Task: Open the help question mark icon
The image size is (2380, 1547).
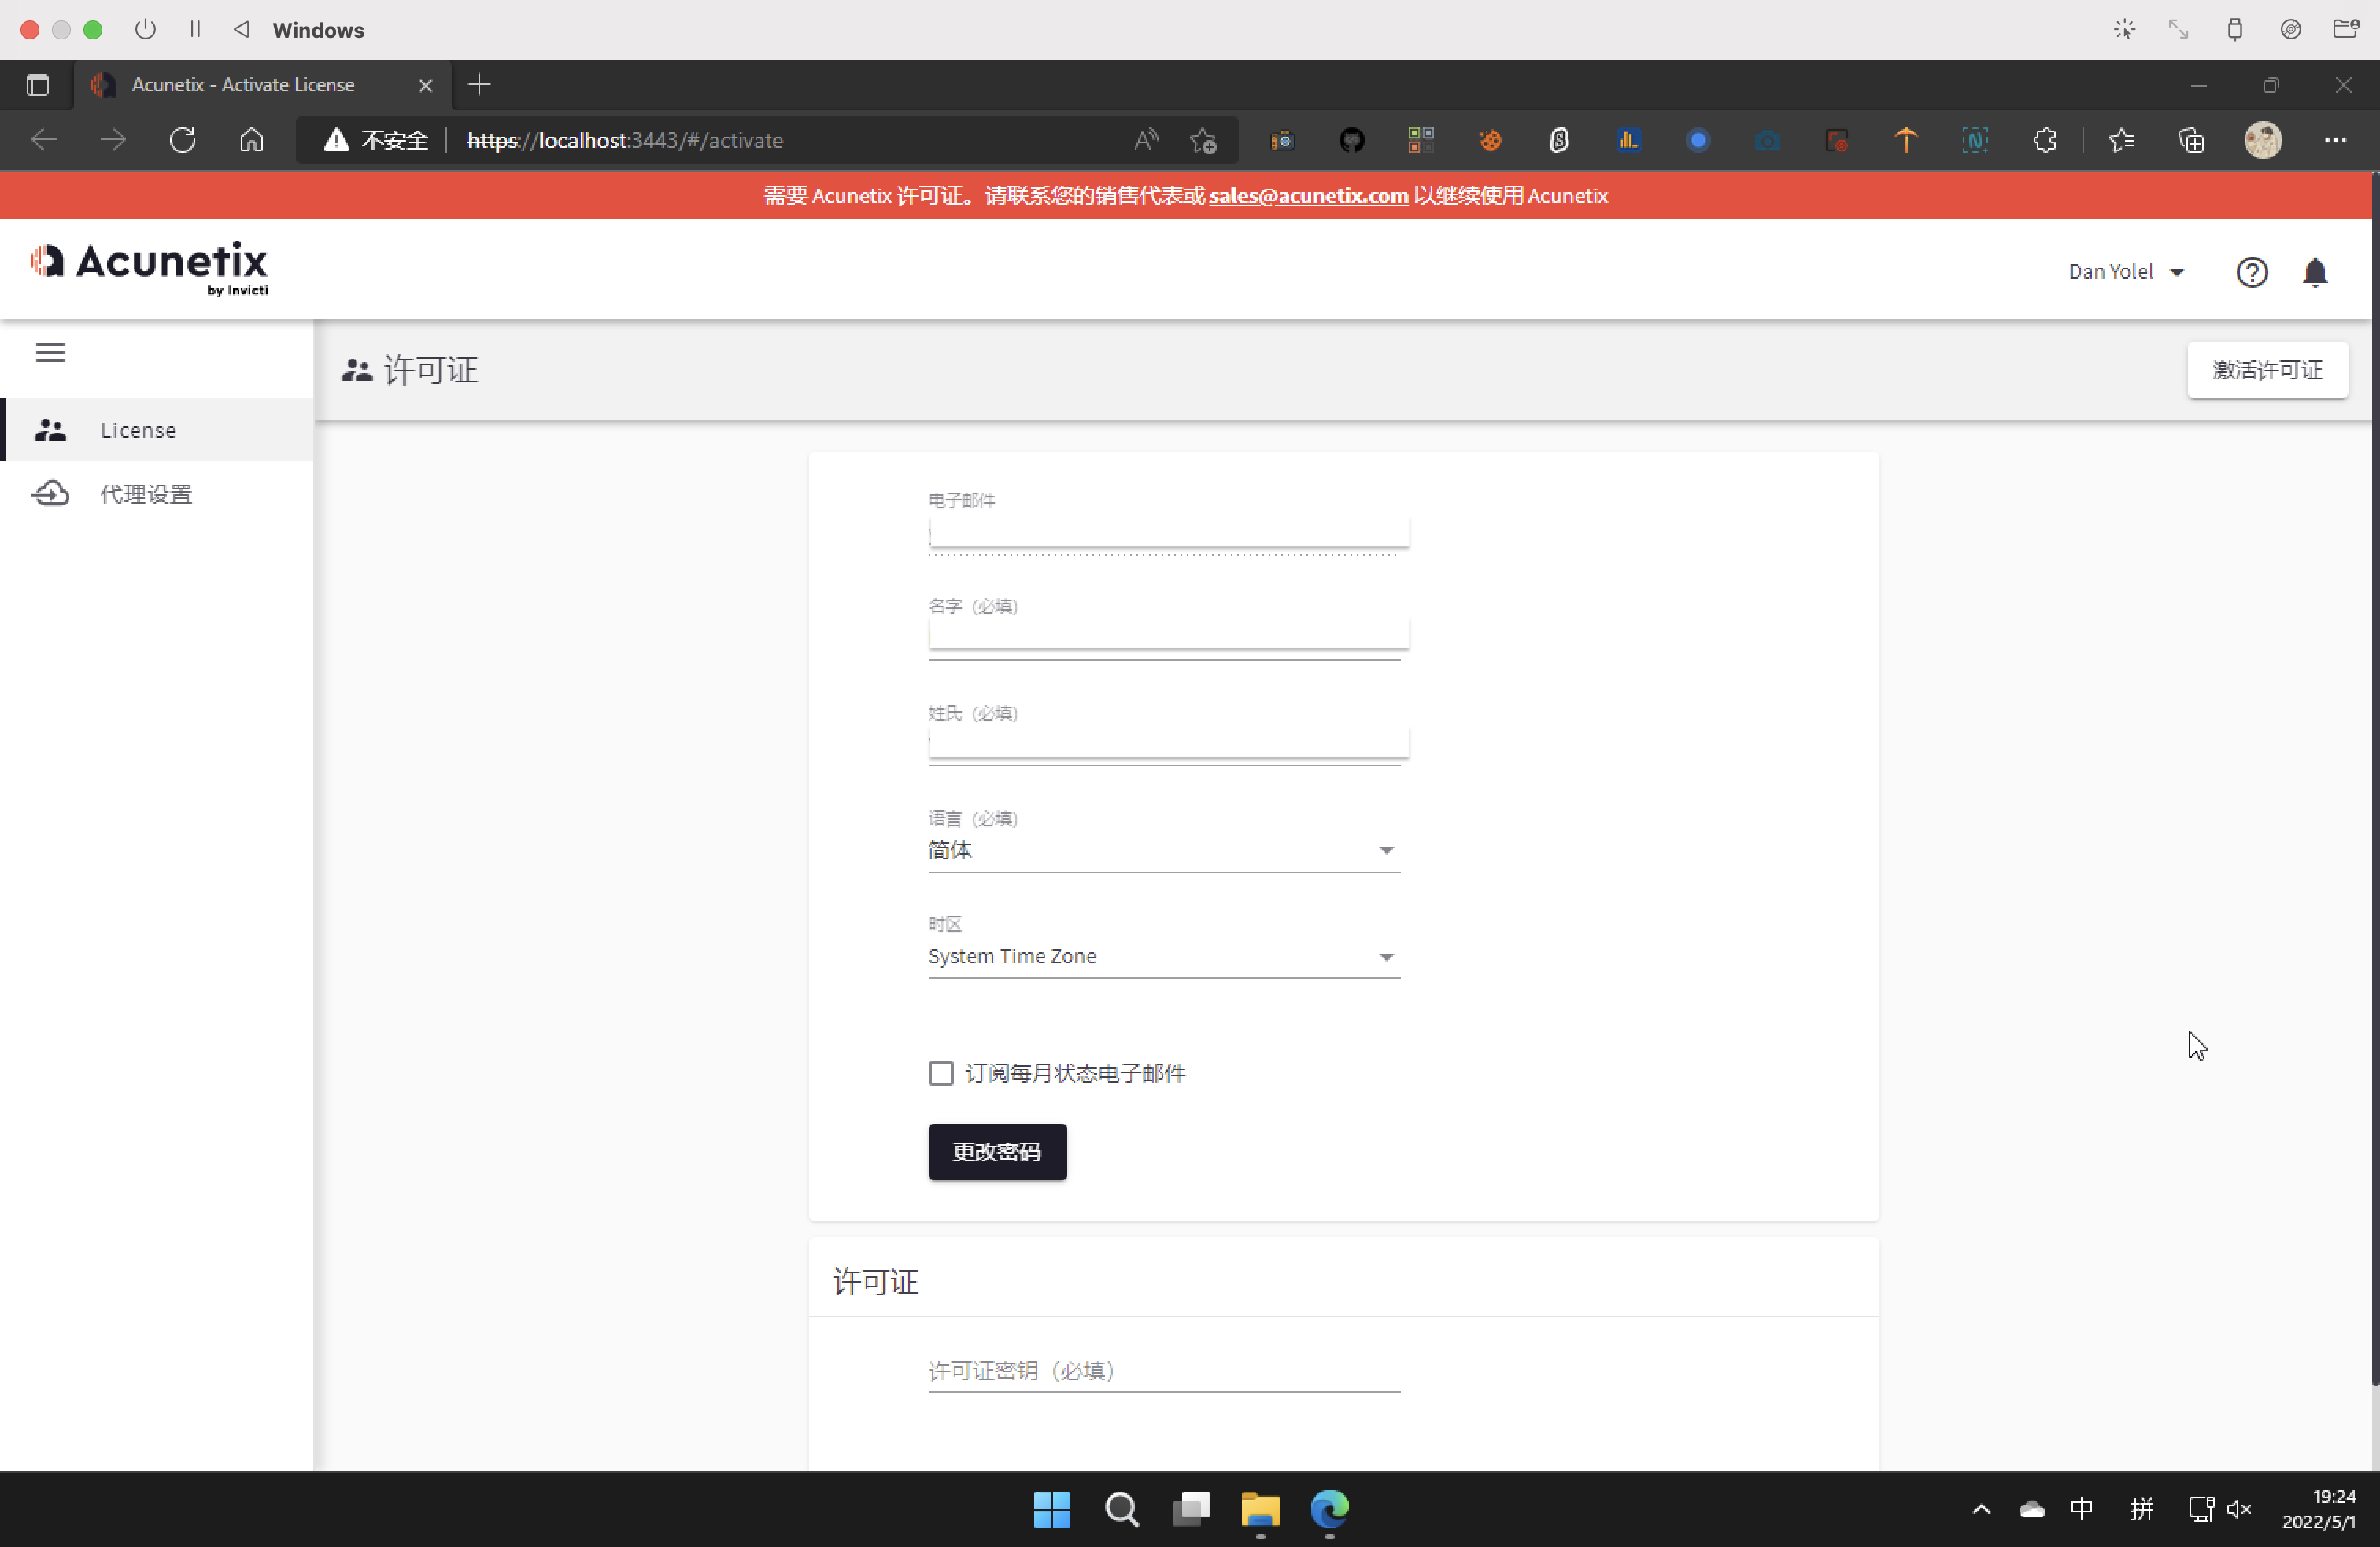Action: point(2251,272)
